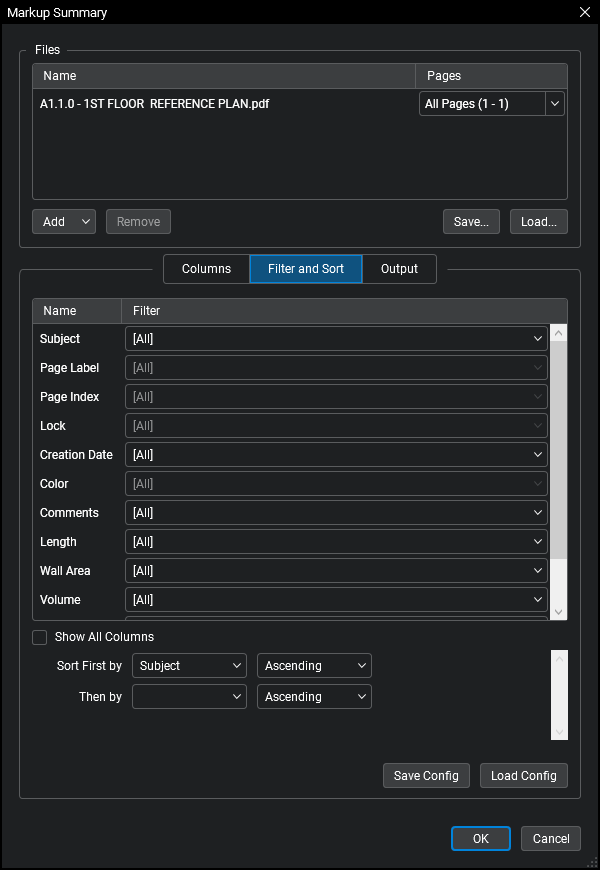This screenshot has width=600, height=870.
Task: Open the empty Then by field dropdown
Action: 189,697
